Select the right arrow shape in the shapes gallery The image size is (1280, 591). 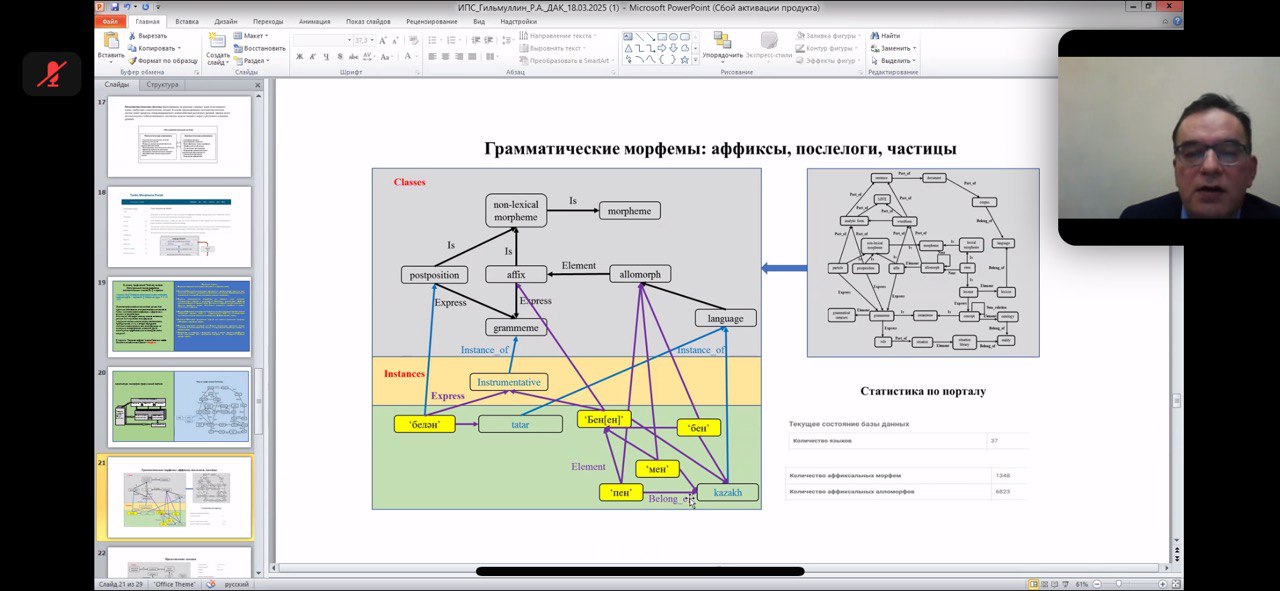coord(661,48)
